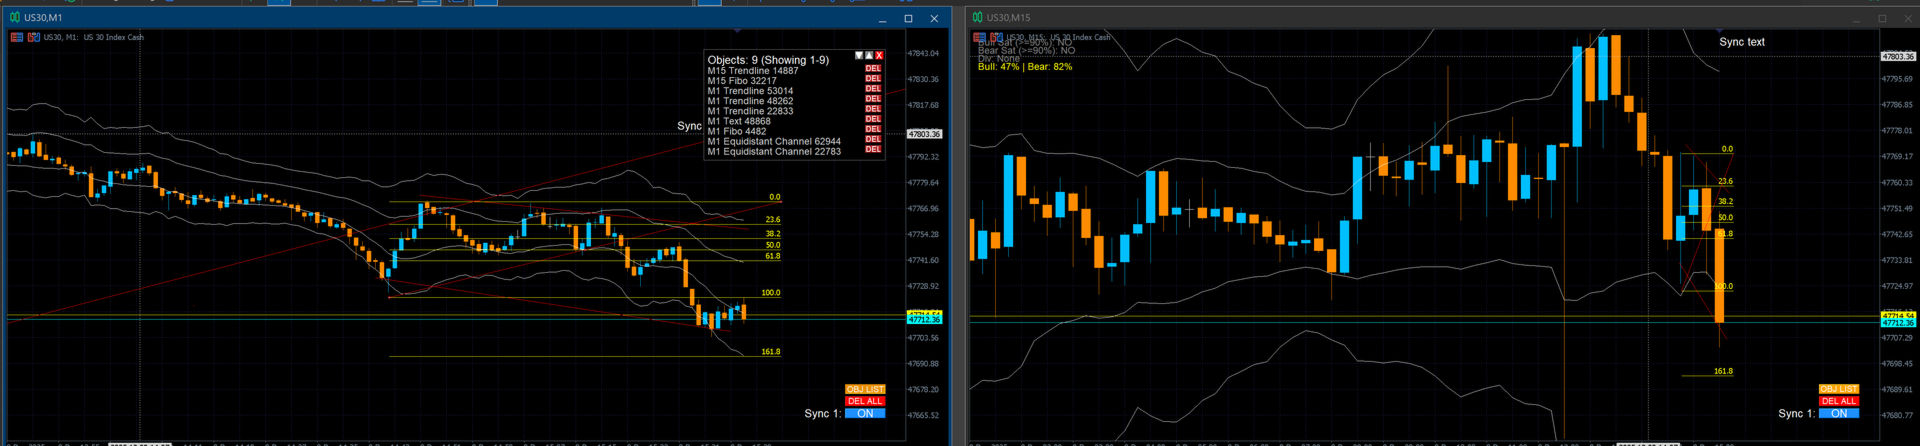Toggle Sync 1 ON switch in M15 chart

pos(1839,413)
